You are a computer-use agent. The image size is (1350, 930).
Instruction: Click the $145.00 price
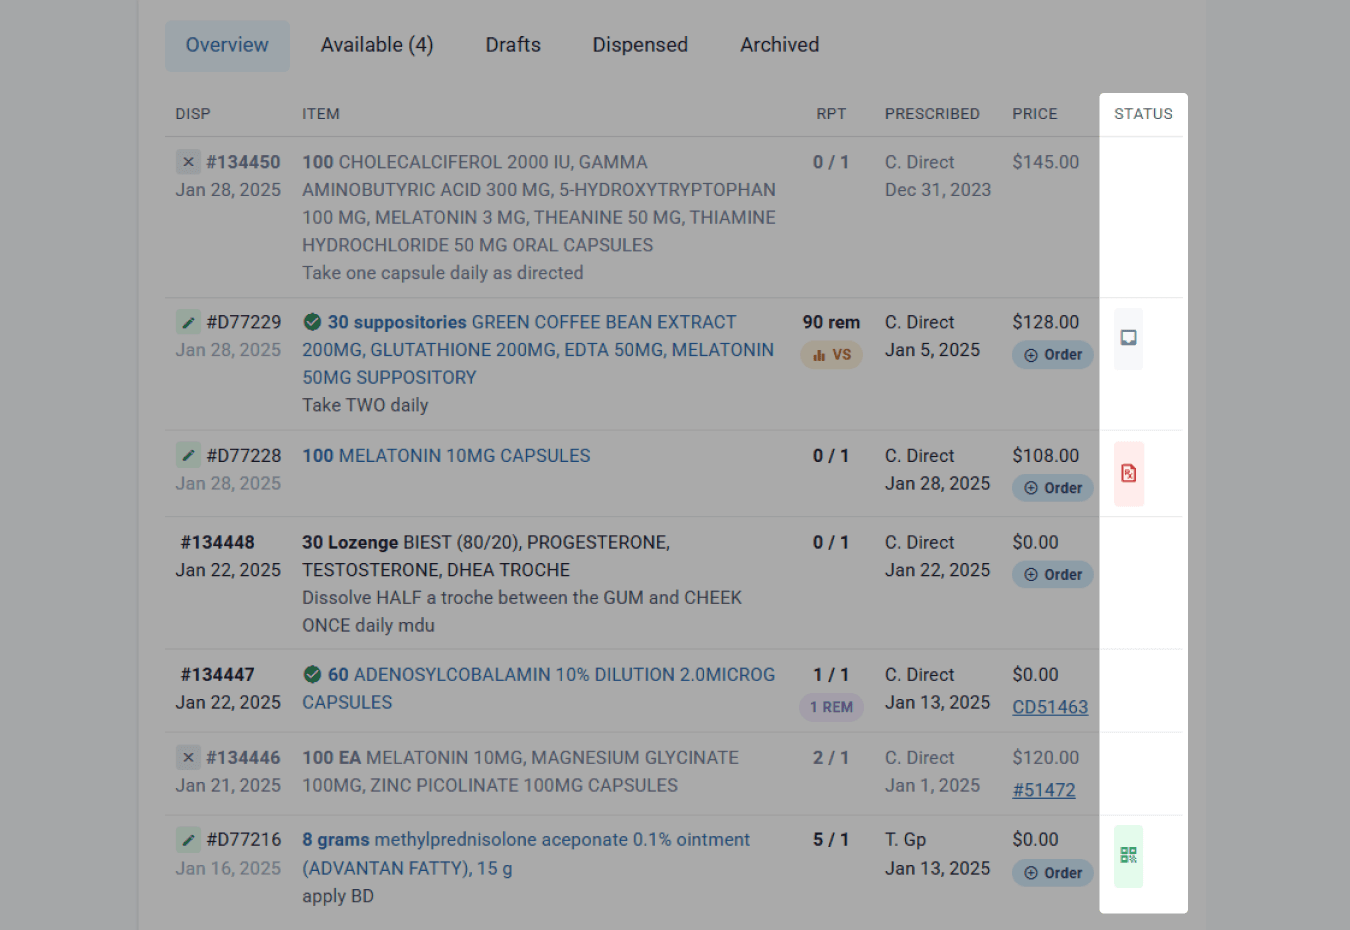1046,162
